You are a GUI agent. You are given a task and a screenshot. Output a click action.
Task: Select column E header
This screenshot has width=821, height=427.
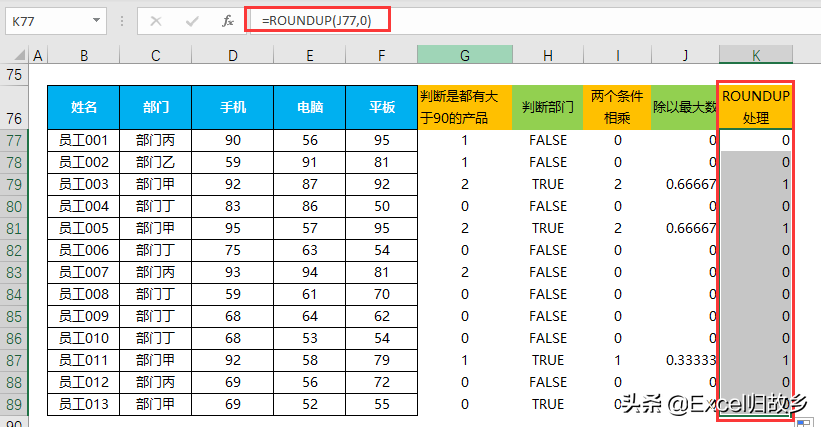point(309,55)
